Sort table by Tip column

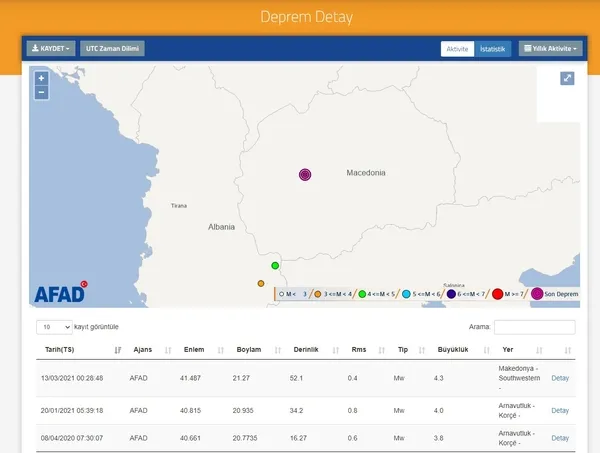[403, 350]
